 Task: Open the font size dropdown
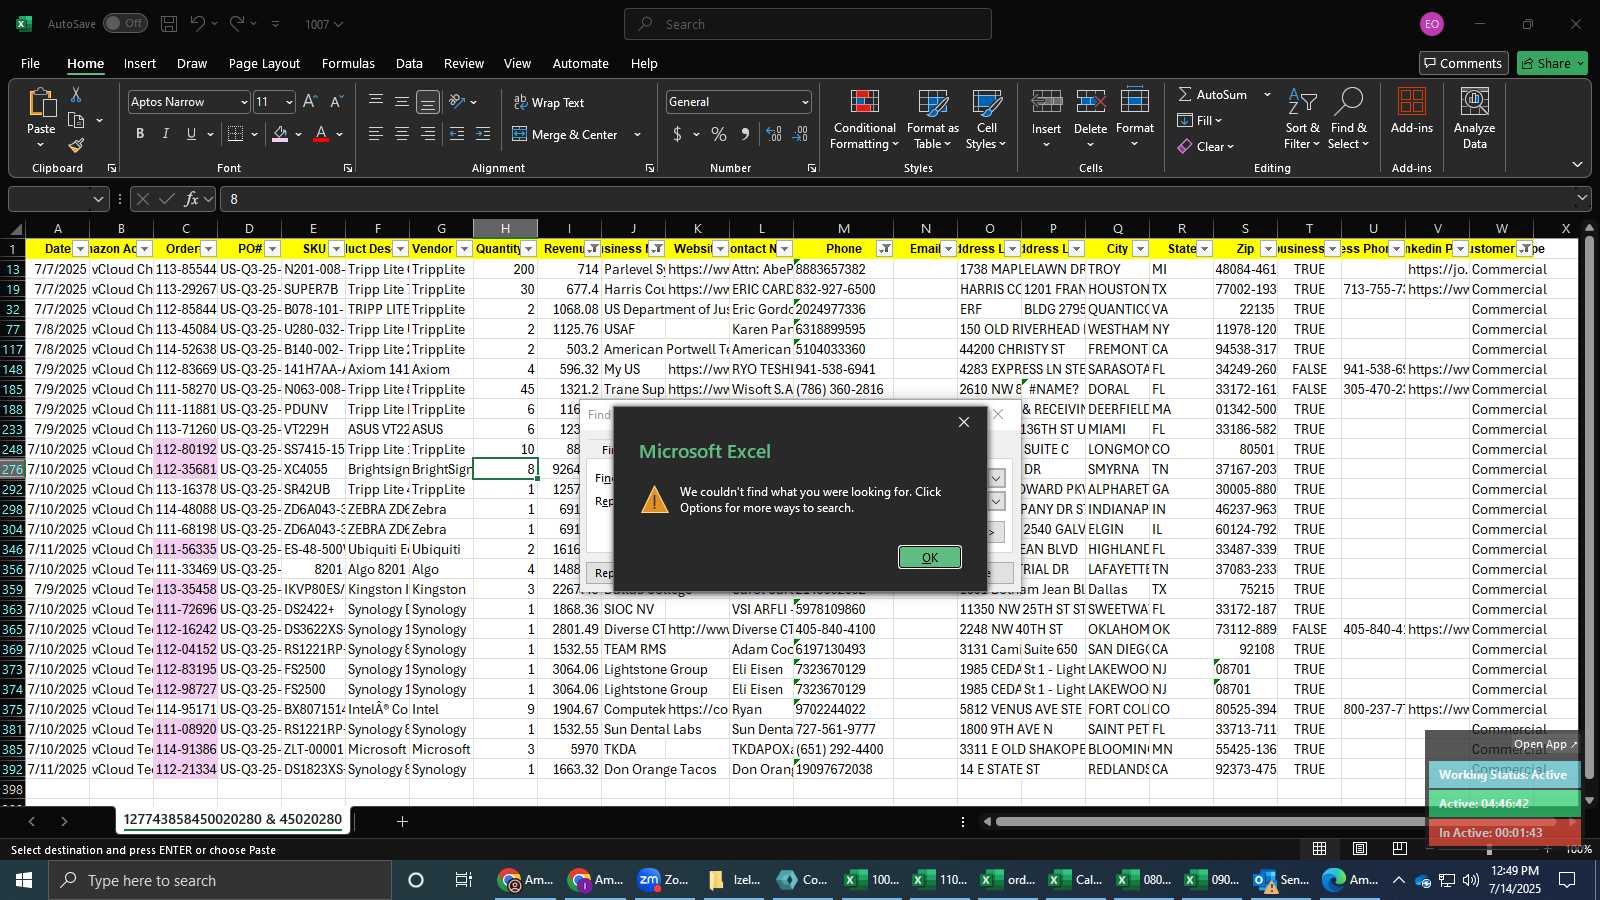coord(289,102)
